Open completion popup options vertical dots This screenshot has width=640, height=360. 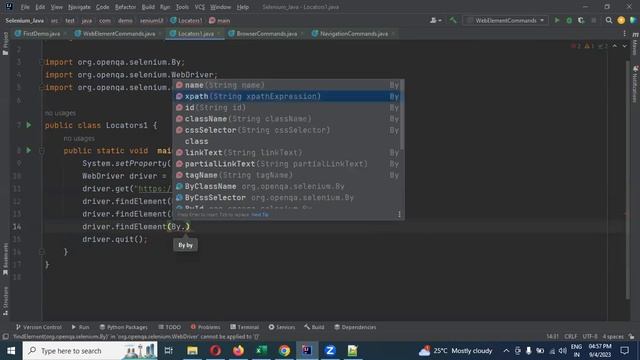click(x=399, y=214)
